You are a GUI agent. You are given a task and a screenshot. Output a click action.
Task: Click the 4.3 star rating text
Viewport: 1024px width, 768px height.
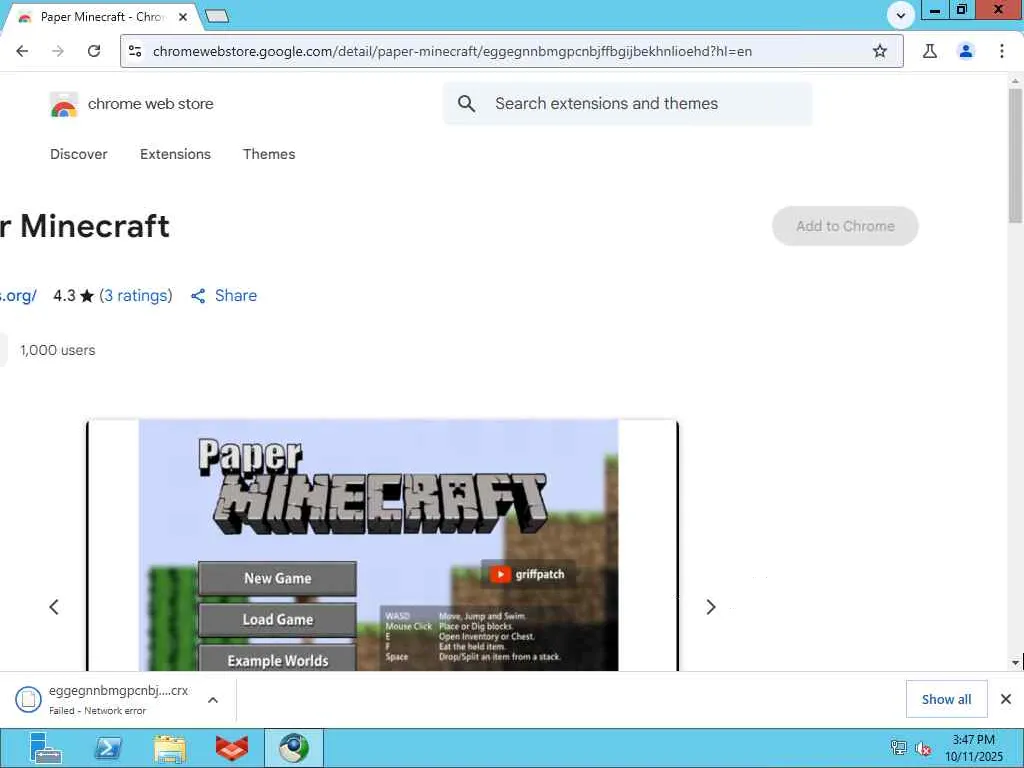click(x=73, y=296)
